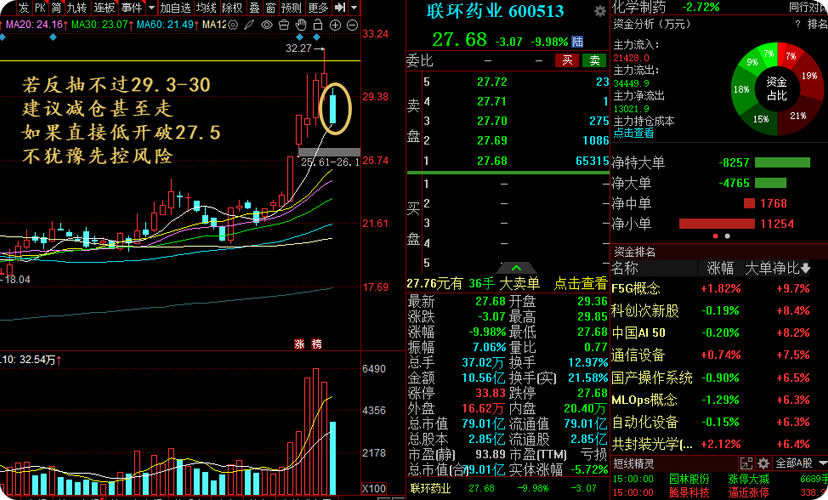Zoom out with the minus circle icon
Viewport: 828px width, 500px height.
(x=352, y=25)
